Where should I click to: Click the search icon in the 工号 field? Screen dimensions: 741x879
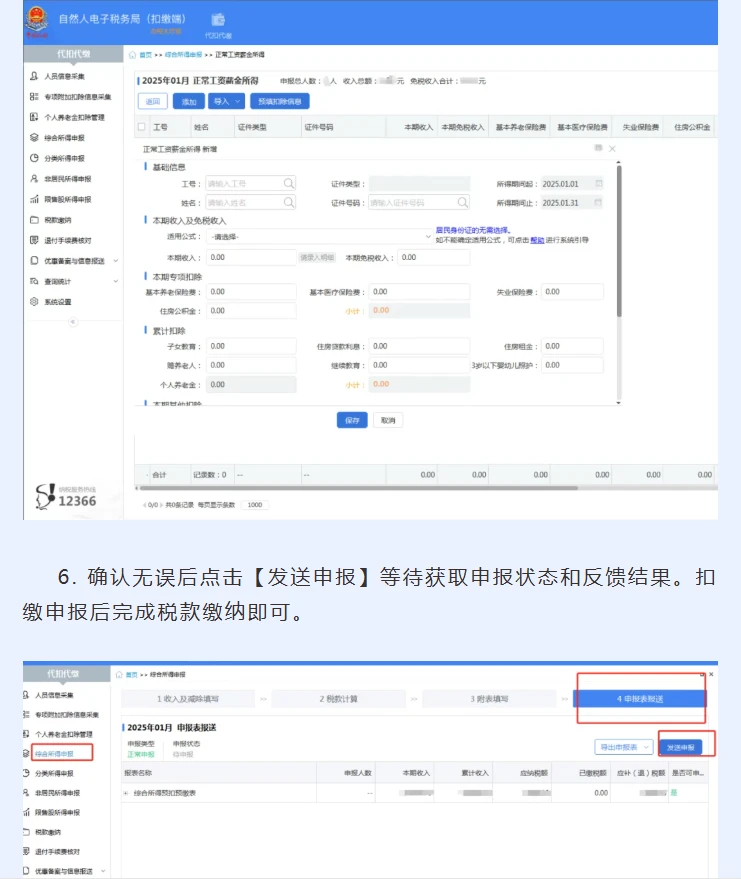click(289, 183)
